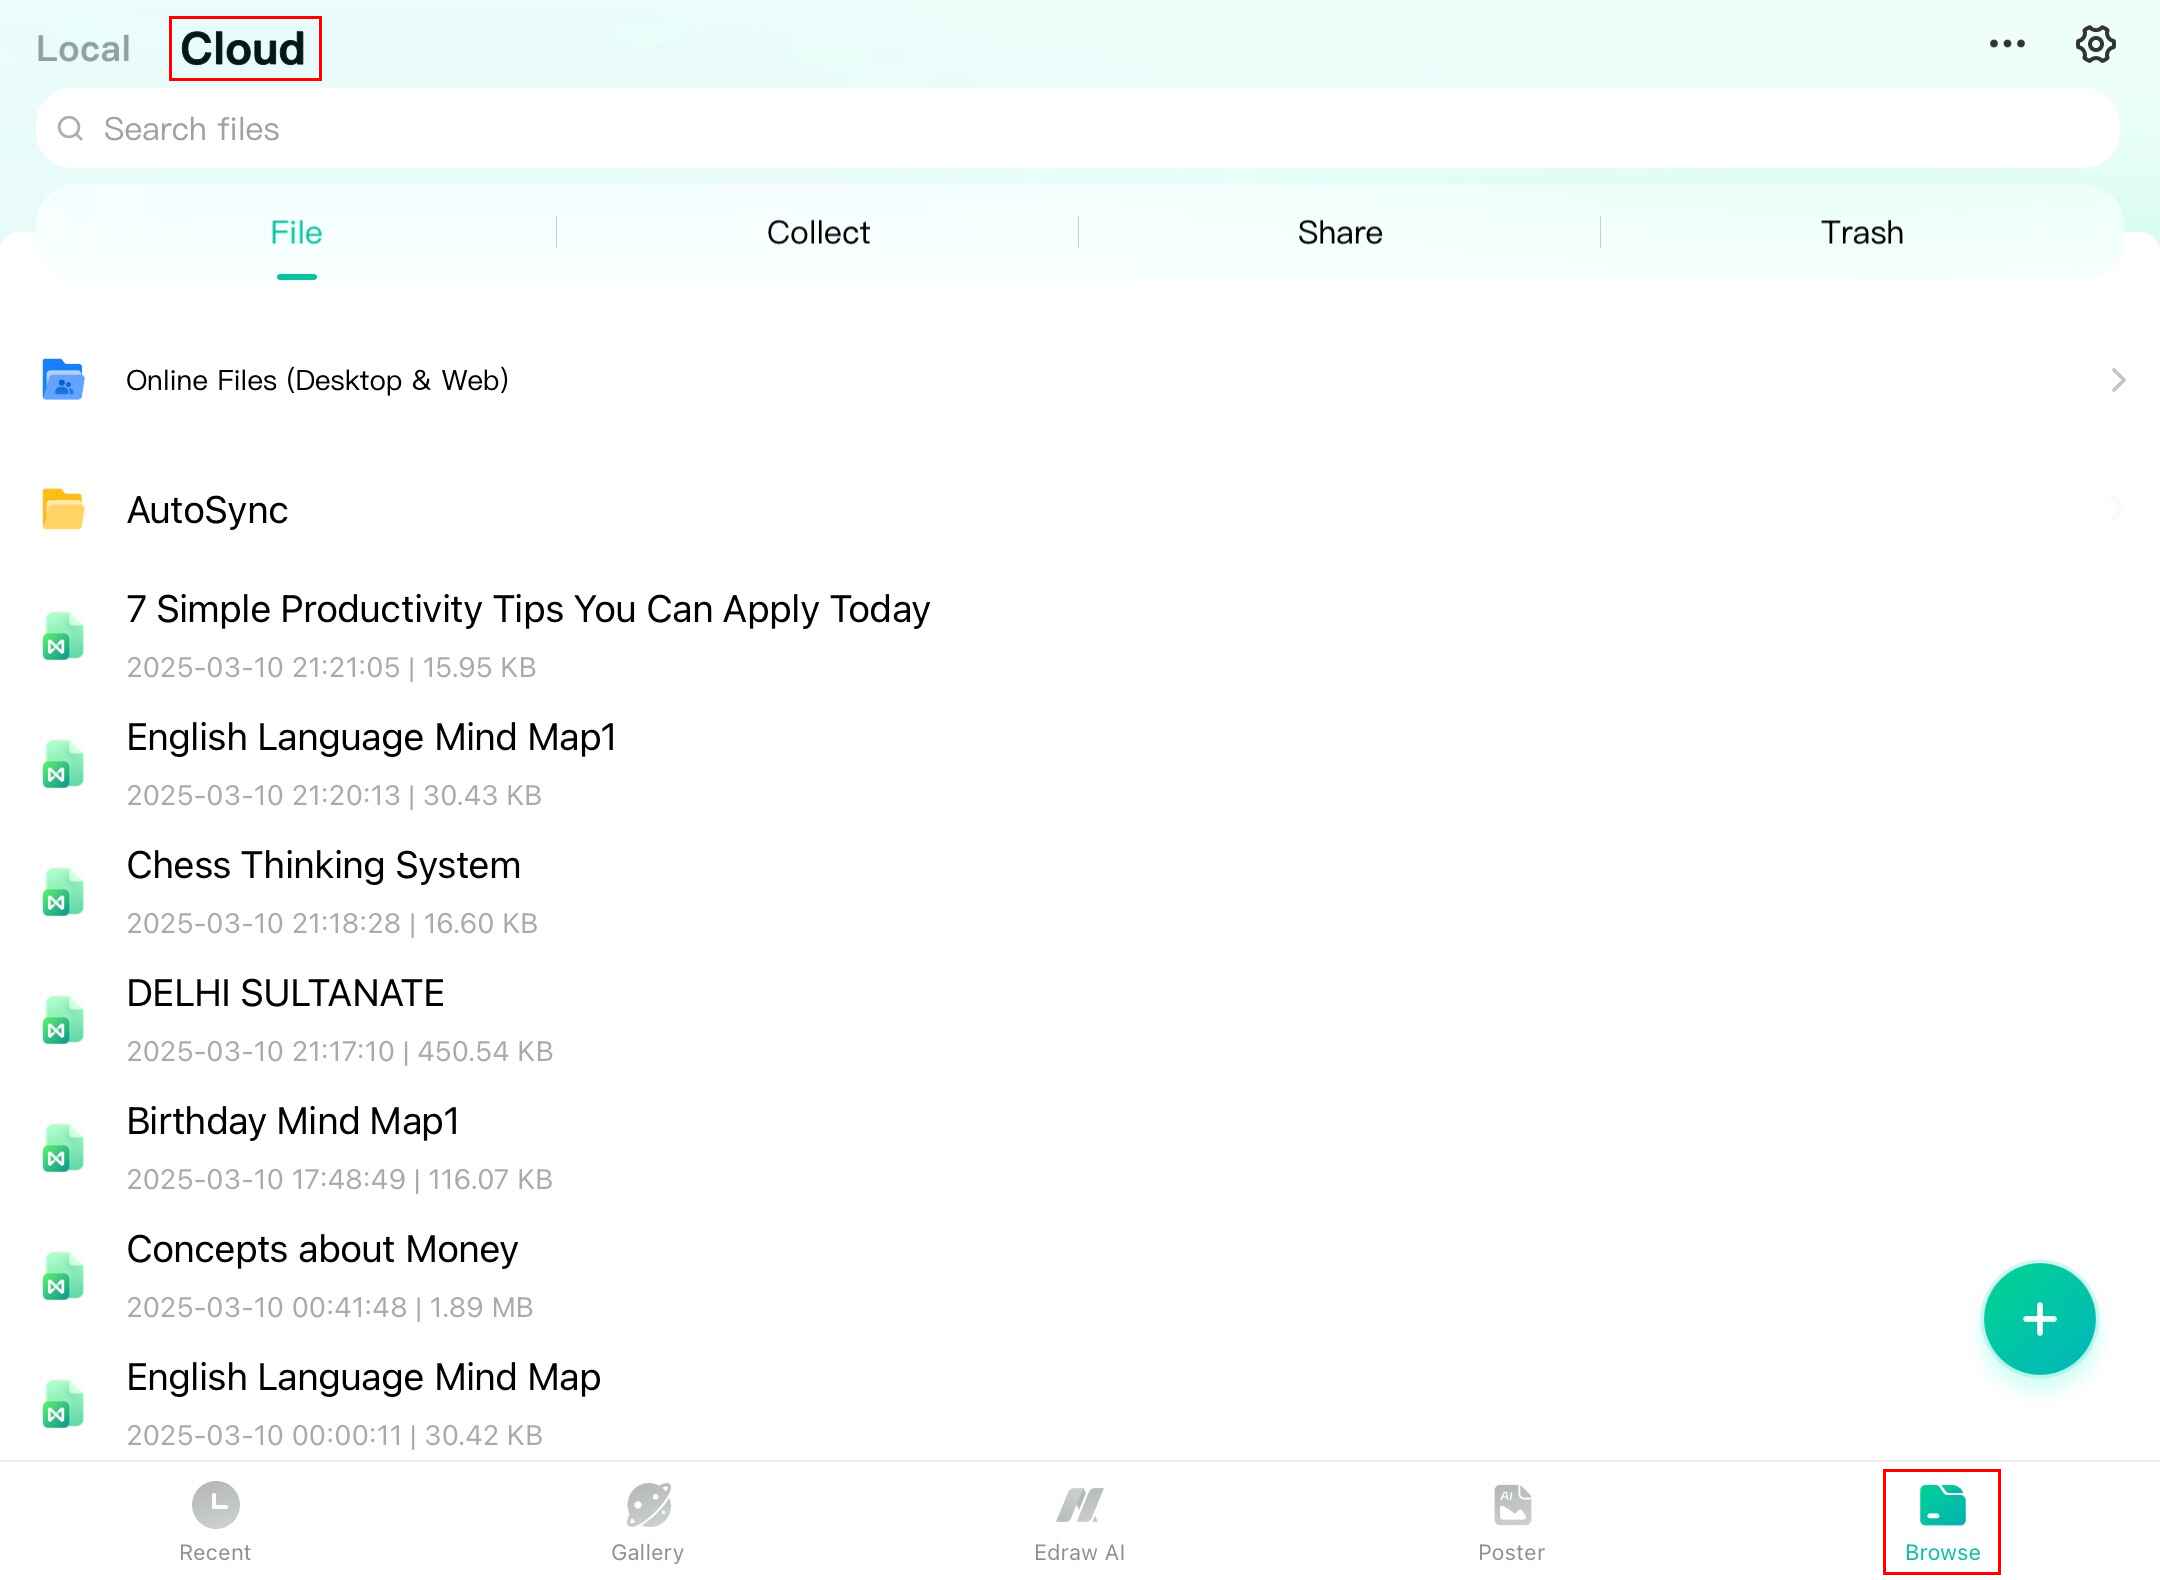2160x1580 pixels.
Task: Open the Concepts about Money file
Action: pyautogui.click(x=322, y=1250)
